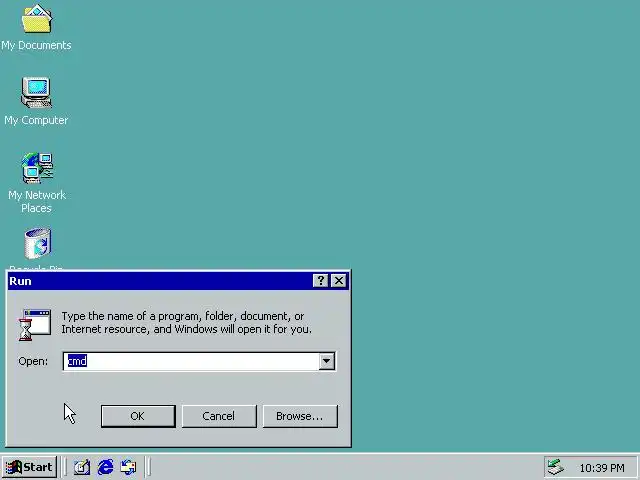Click the Run dialog's program icon
The image size is (640, 480).
(35, 325)
